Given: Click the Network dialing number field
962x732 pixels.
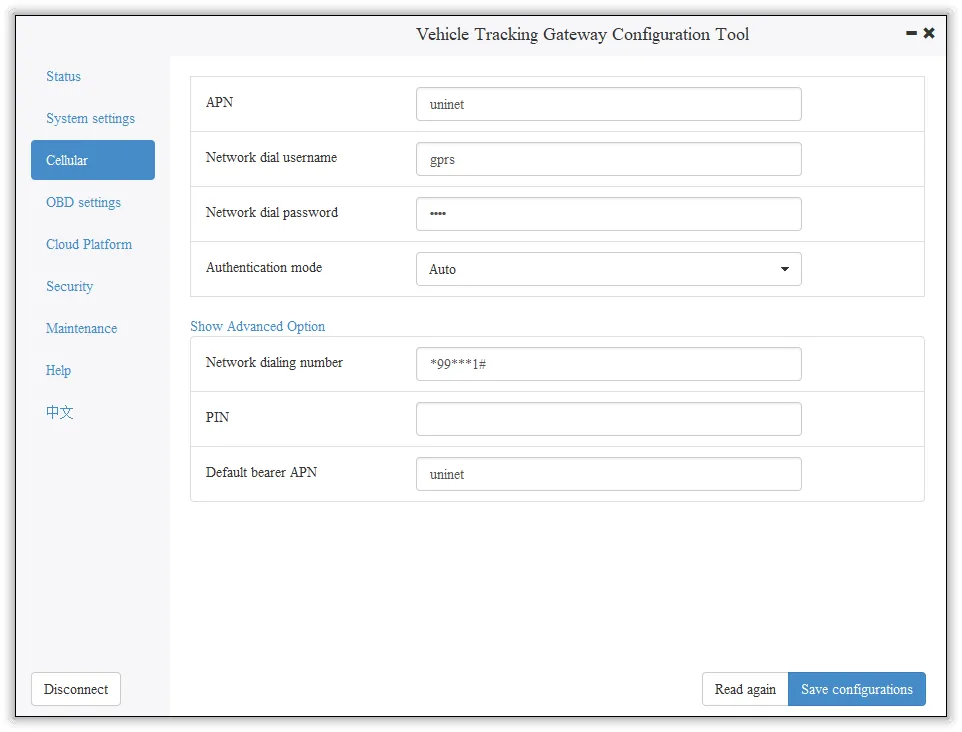Looking at the screenshot, I should click(x=609, y=364).
